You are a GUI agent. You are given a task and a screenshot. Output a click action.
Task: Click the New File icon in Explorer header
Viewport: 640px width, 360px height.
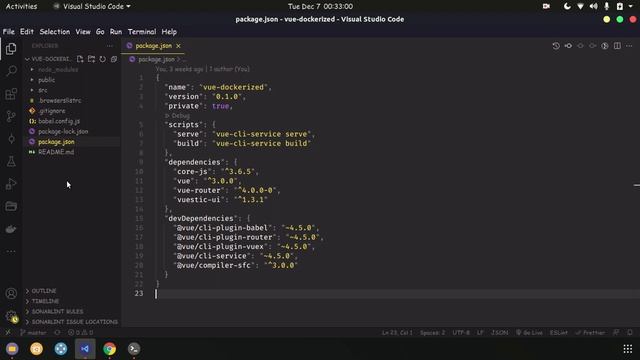point(80,59)
